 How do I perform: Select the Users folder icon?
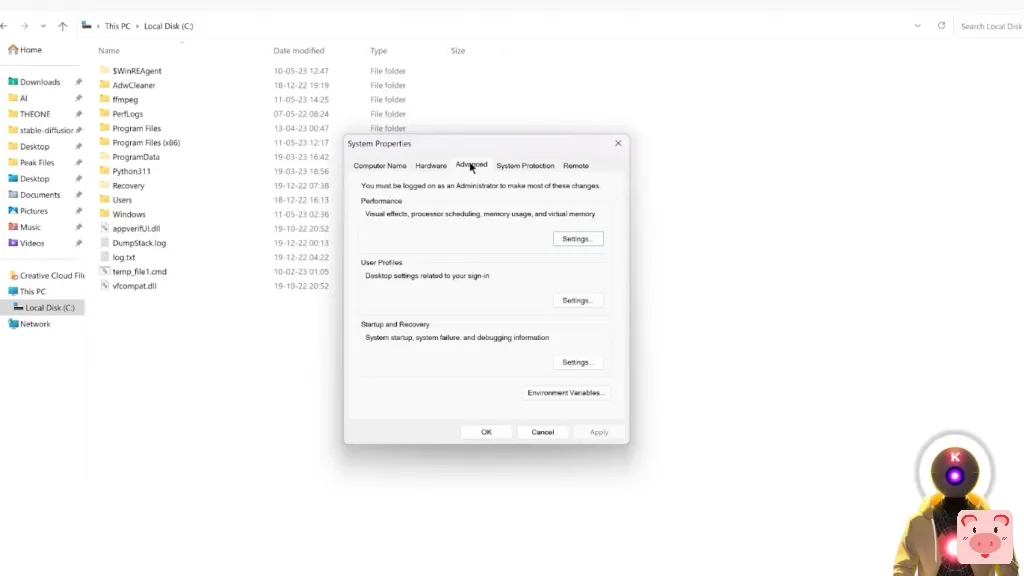[x=104, y=199]
